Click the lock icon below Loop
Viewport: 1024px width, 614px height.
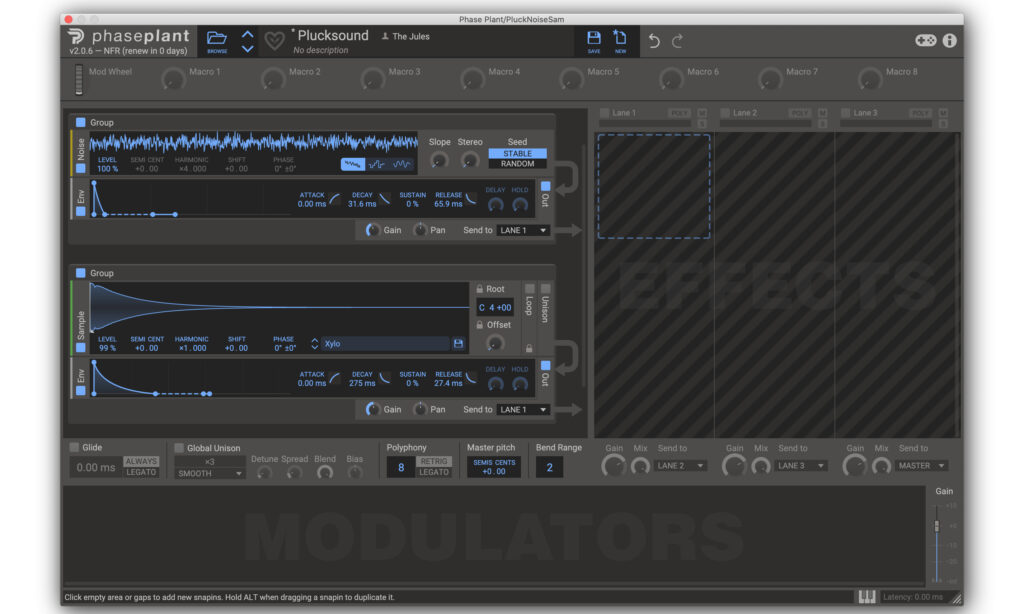[529, 348]
